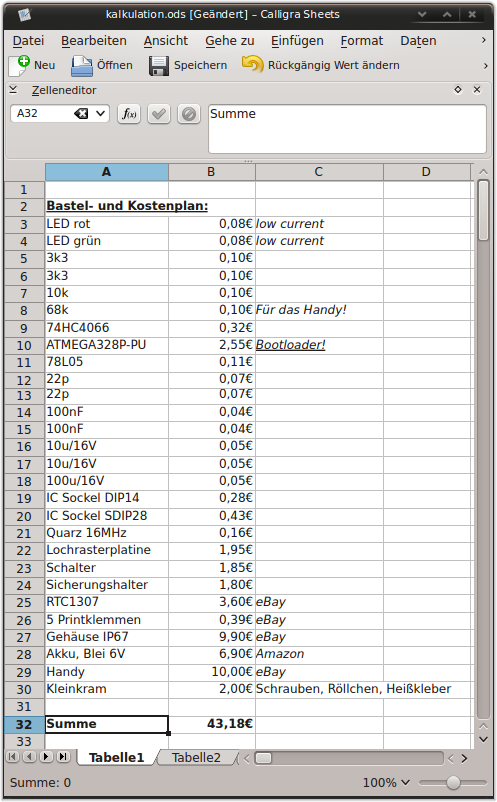The height and width of the screenshot is (802, 497).
Task: Float the Zelleneditor docker via diamond icon
Action: [458, 90]
